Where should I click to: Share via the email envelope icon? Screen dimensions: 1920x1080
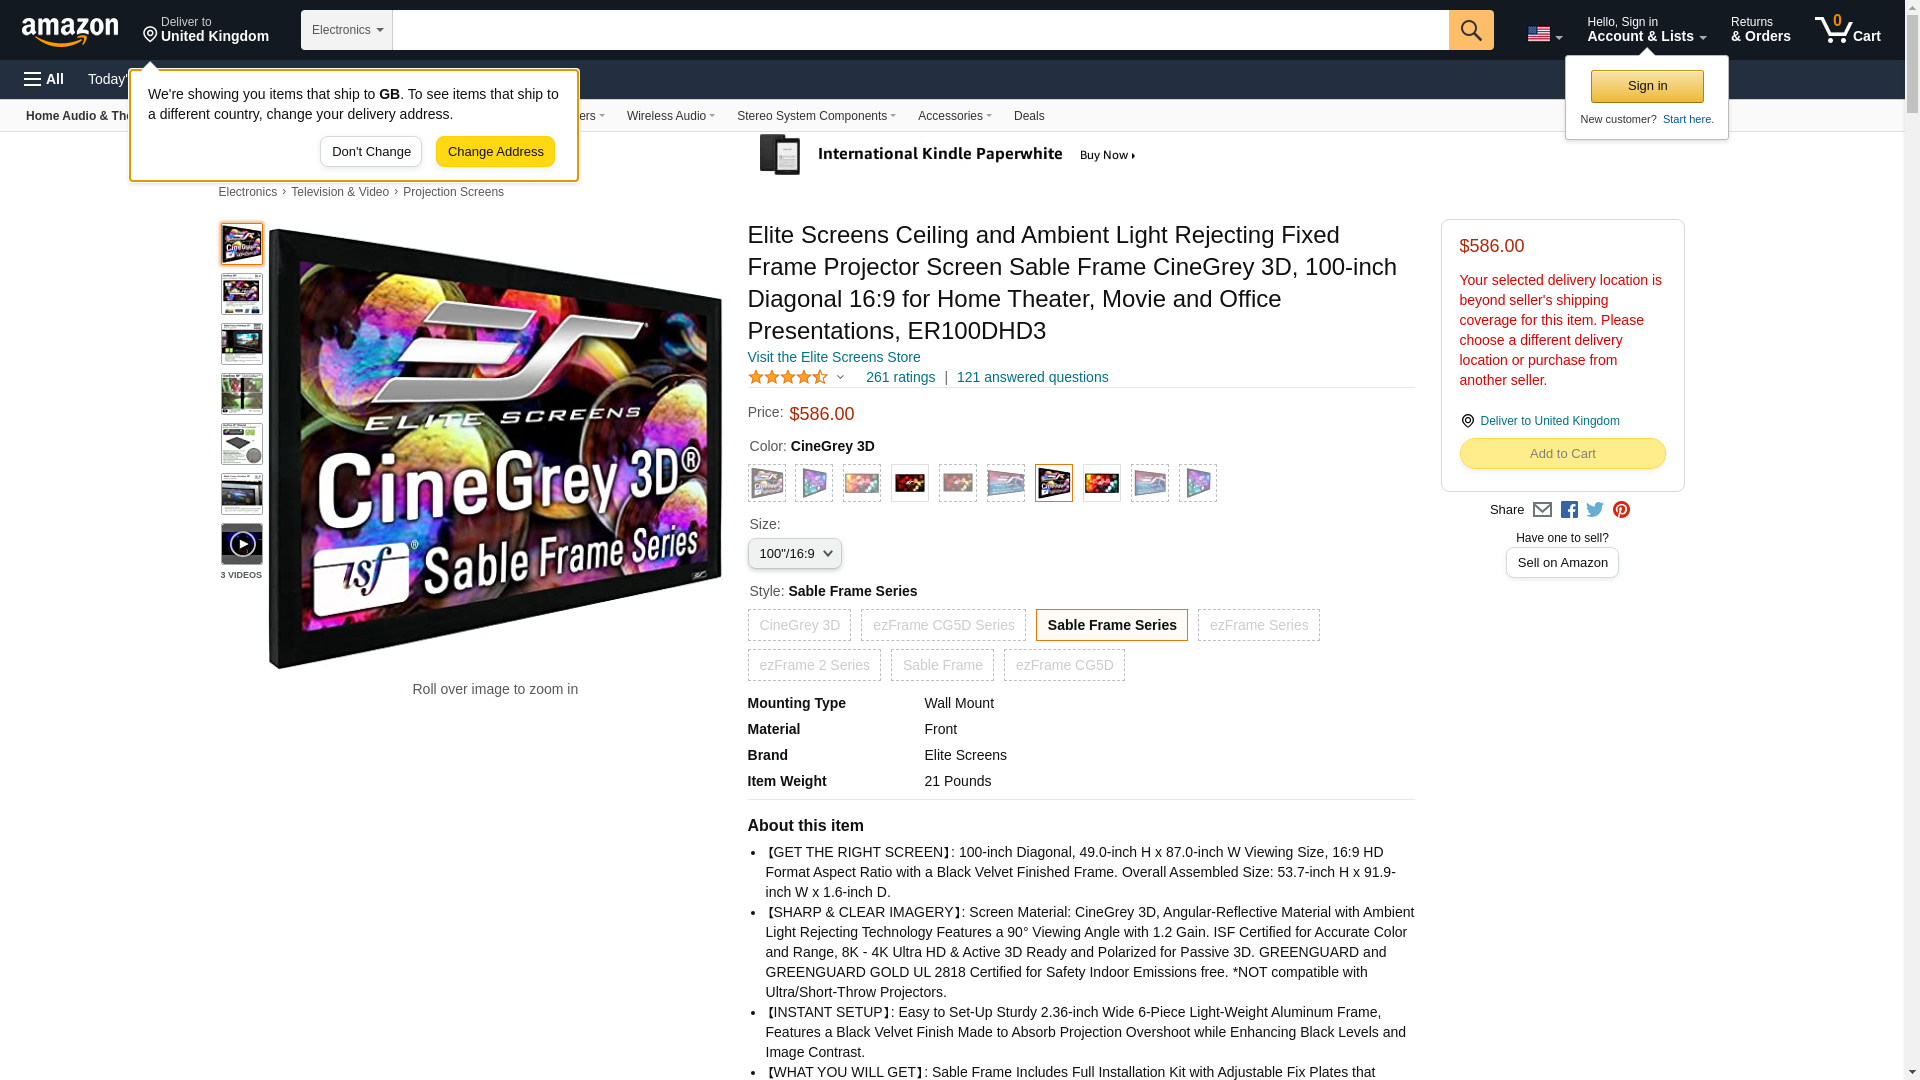click(1542, 510)
